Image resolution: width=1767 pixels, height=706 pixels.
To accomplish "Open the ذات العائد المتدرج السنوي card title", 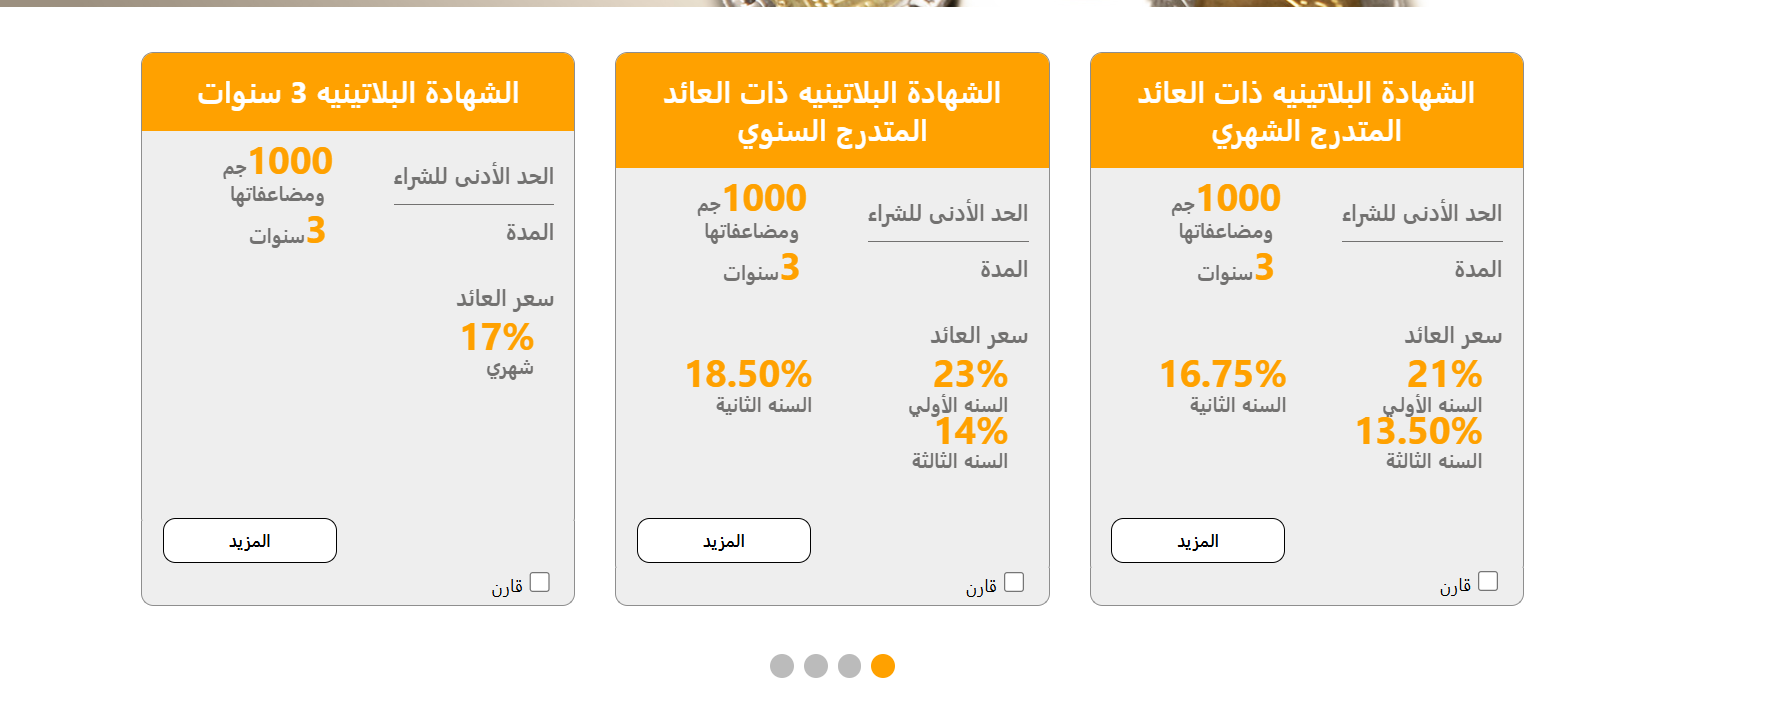I will click(832, 111).
